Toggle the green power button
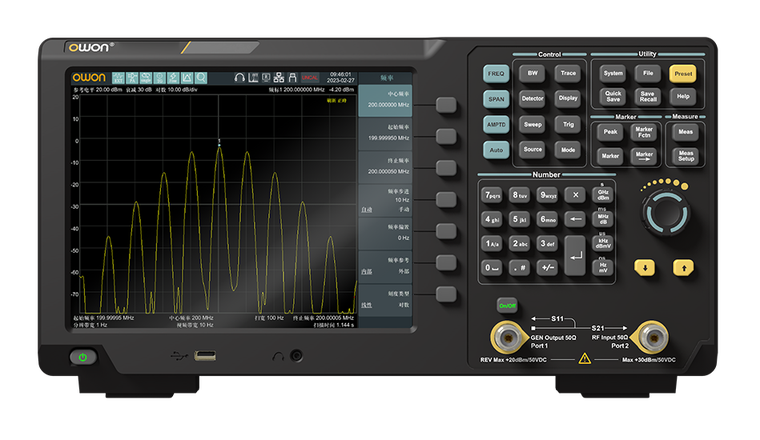Image resolution: width=760 pixels, height=440 pixels. click(83, 358)
